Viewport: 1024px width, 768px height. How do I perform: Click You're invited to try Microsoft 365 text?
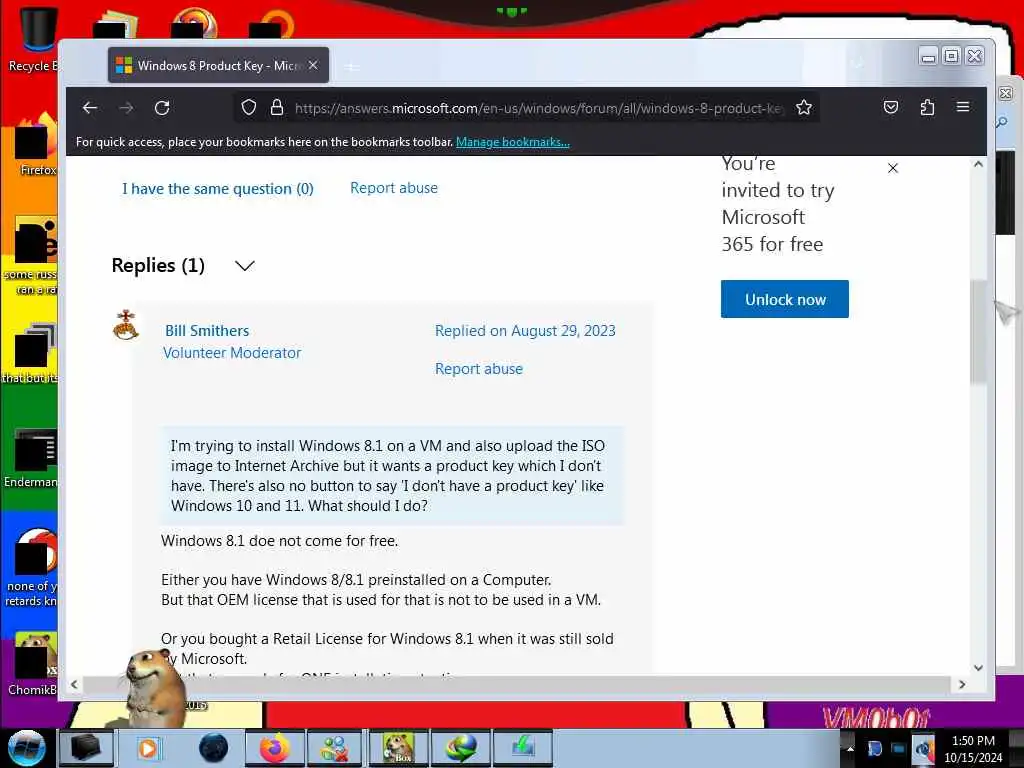click(778, 204)
